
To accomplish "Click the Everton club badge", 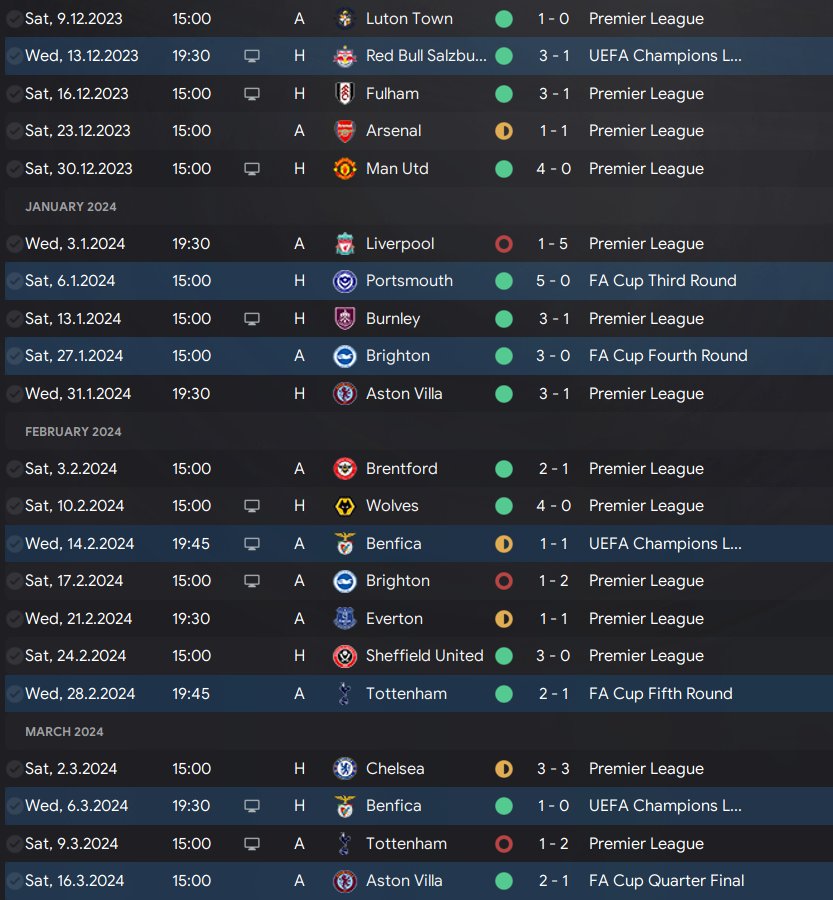I will [x=344, y=619].
